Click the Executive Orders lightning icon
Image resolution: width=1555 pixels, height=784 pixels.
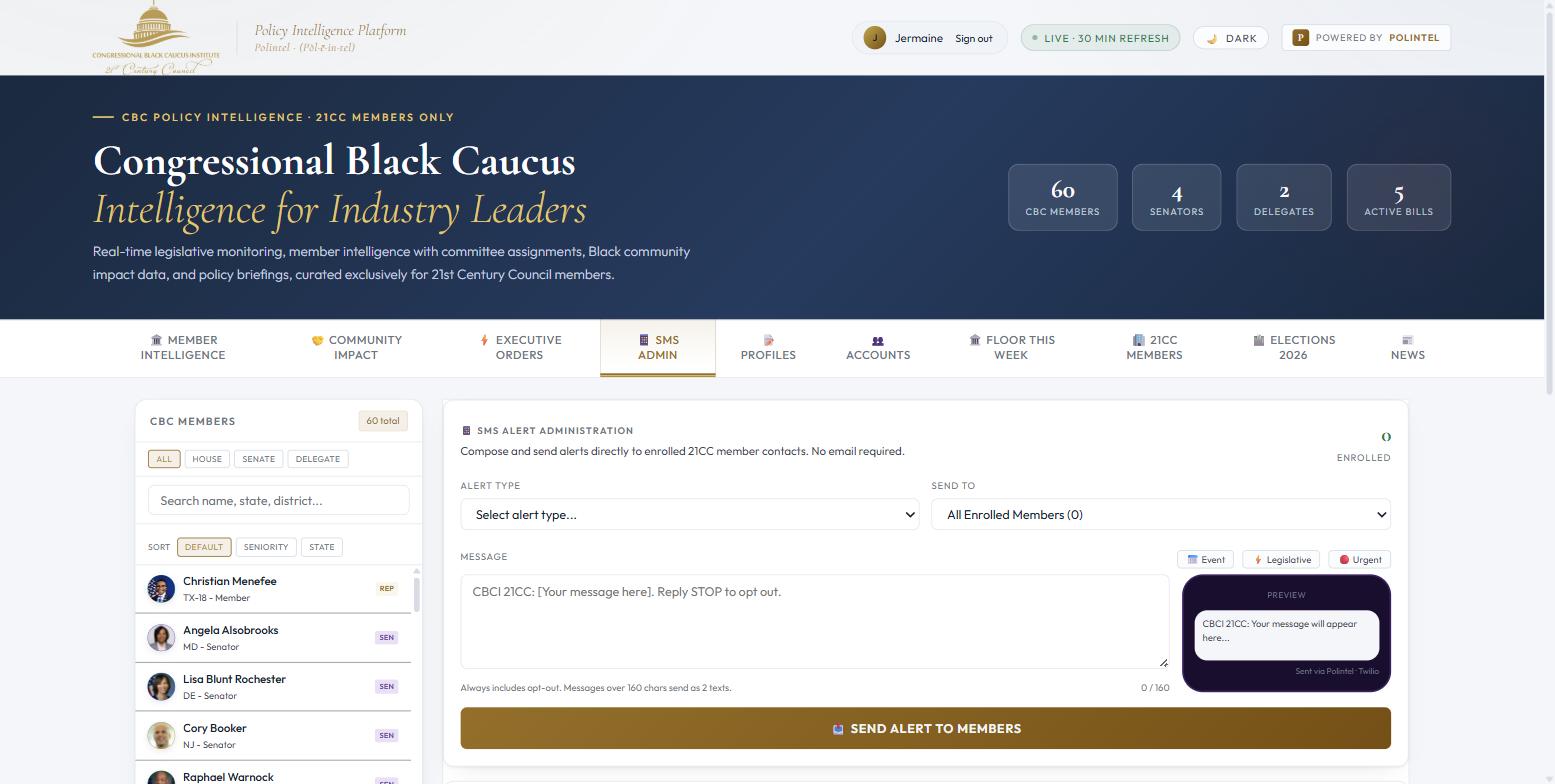click(485, 340)
